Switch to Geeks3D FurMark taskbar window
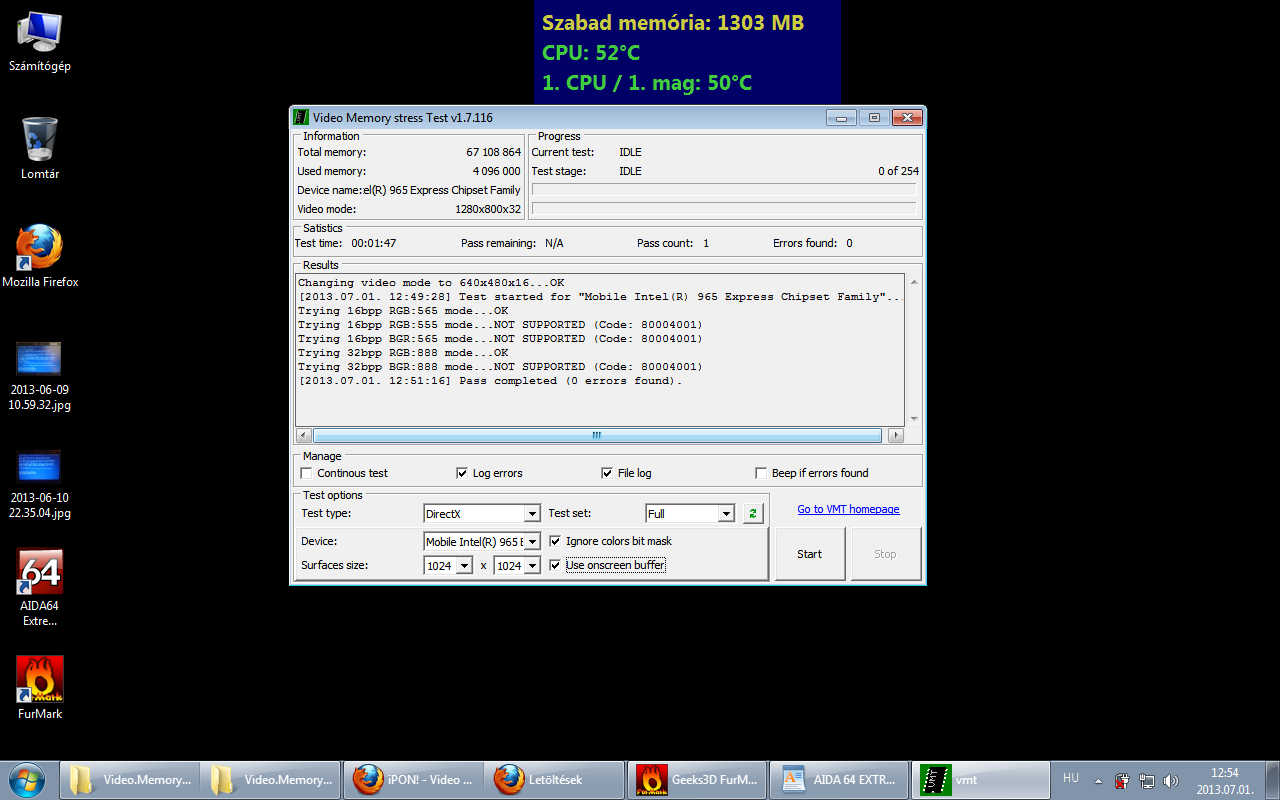The image size is (1280, 800). coord(698,780)
